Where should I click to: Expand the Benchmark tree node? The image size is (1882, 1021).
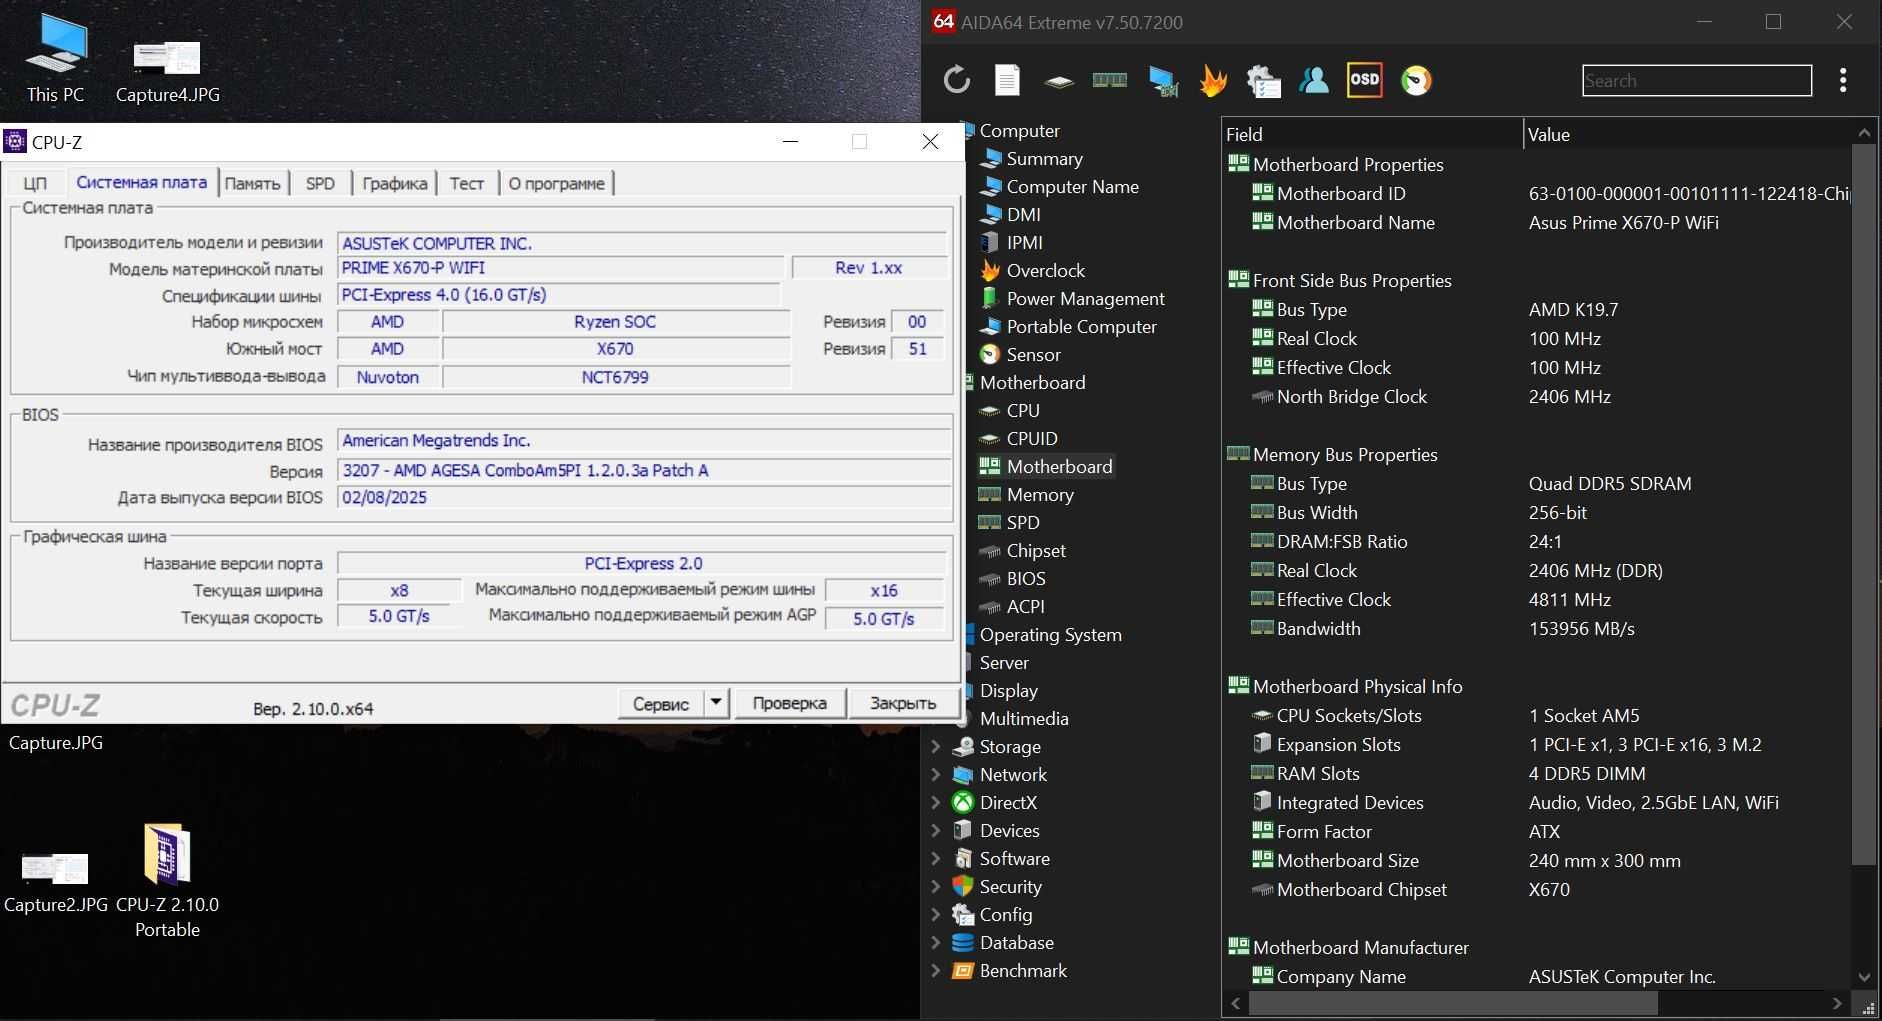pyautogui.click(x=936, y=971)
